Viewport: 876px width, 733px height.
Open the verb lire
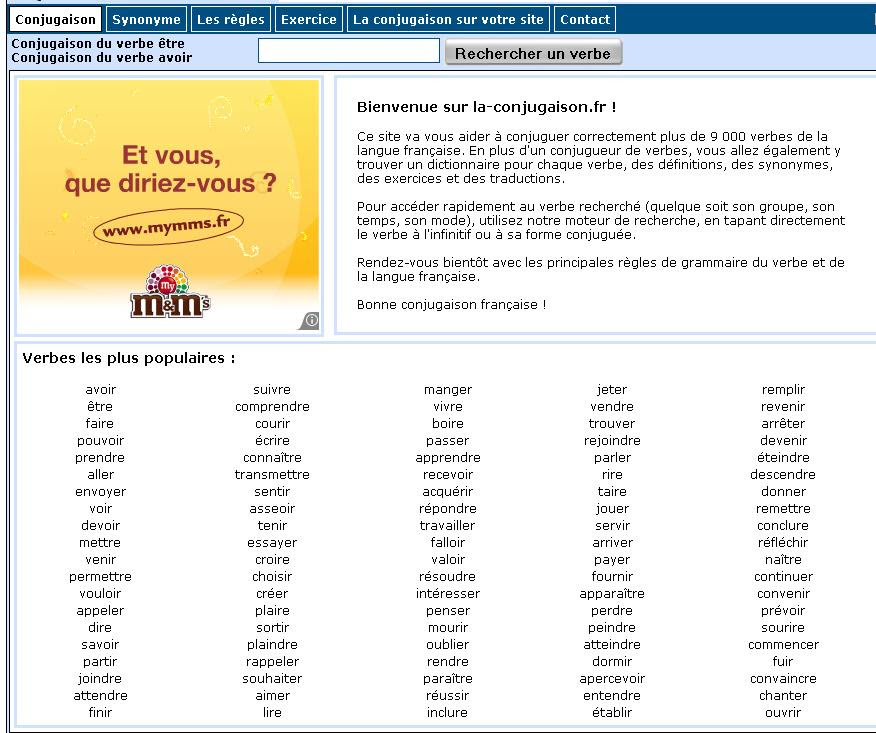pos(272,712)
